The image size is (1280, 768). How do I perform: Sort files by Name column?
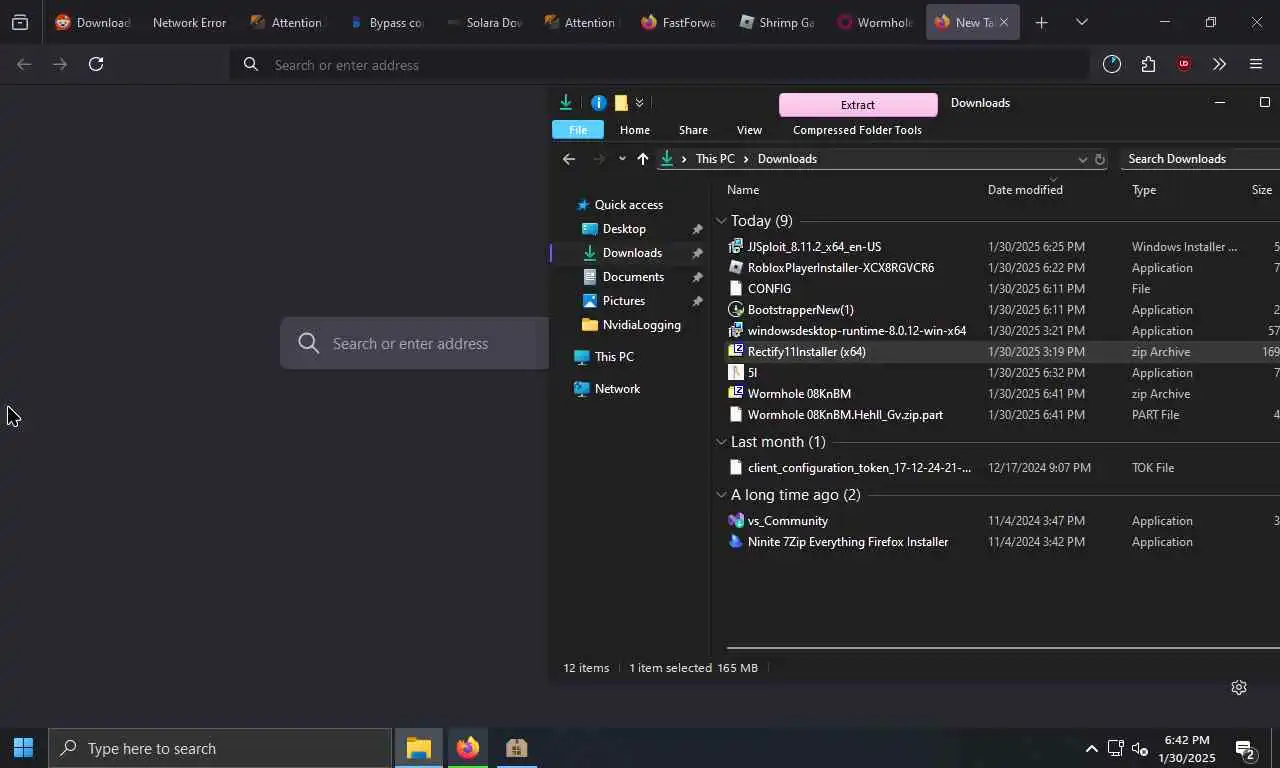pos(743,190)
